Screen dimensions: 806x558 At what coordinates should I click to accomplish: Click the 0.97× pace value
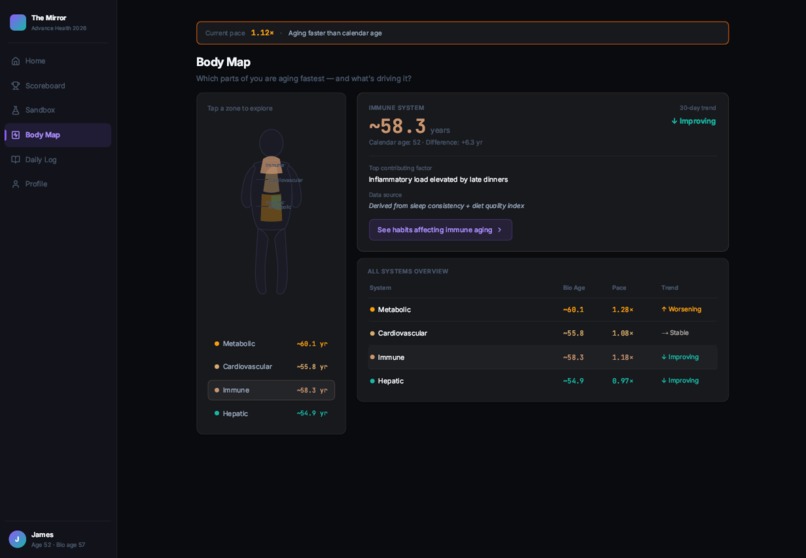[x=622, y=381]
